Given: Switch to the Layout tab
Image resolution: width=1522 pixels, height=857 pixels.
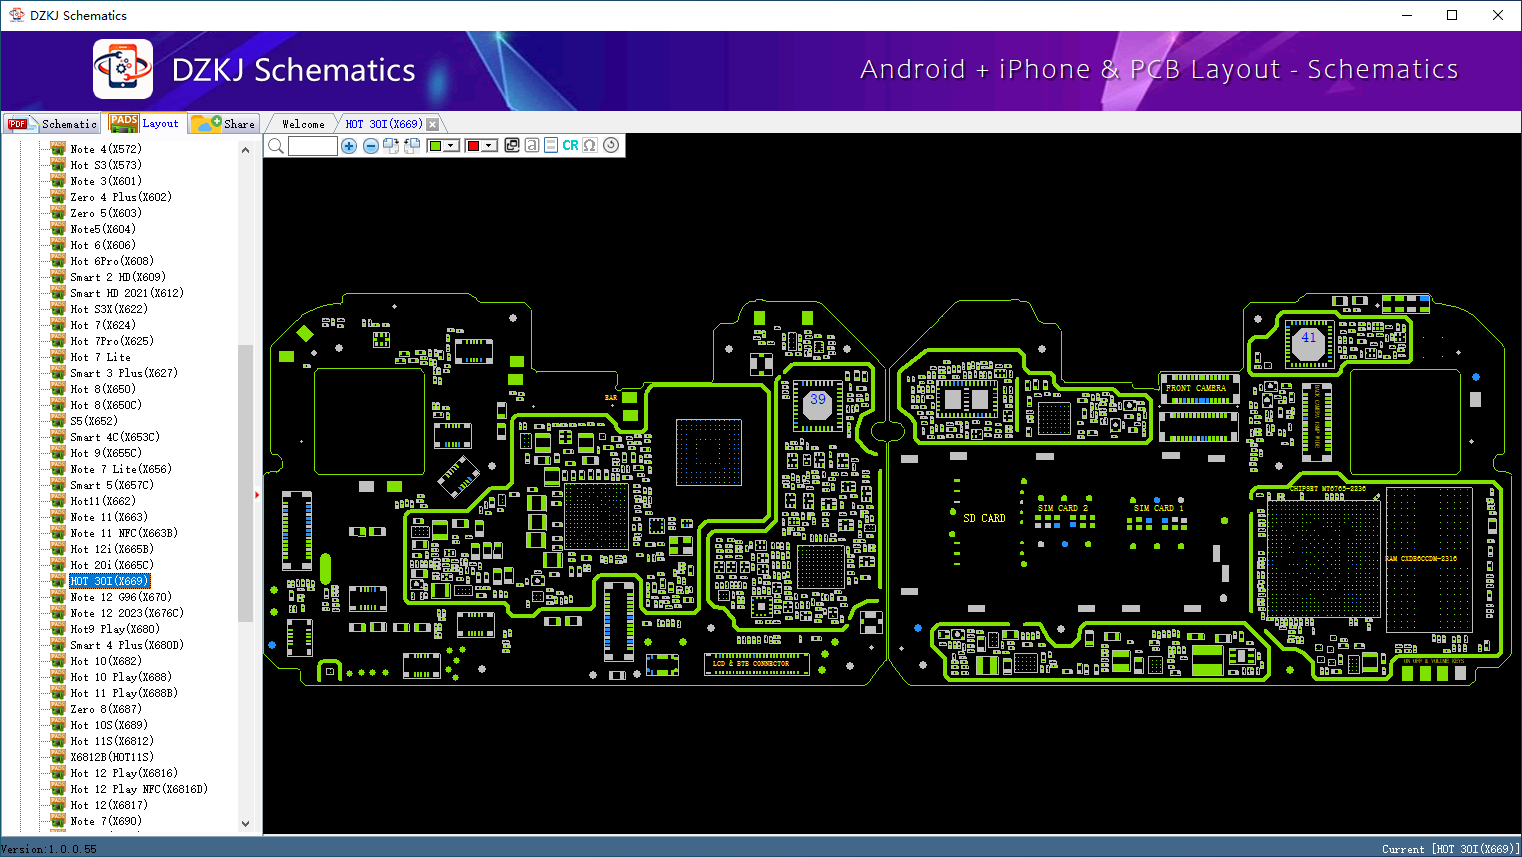Looking at the screenshot, I should (146, 123).
